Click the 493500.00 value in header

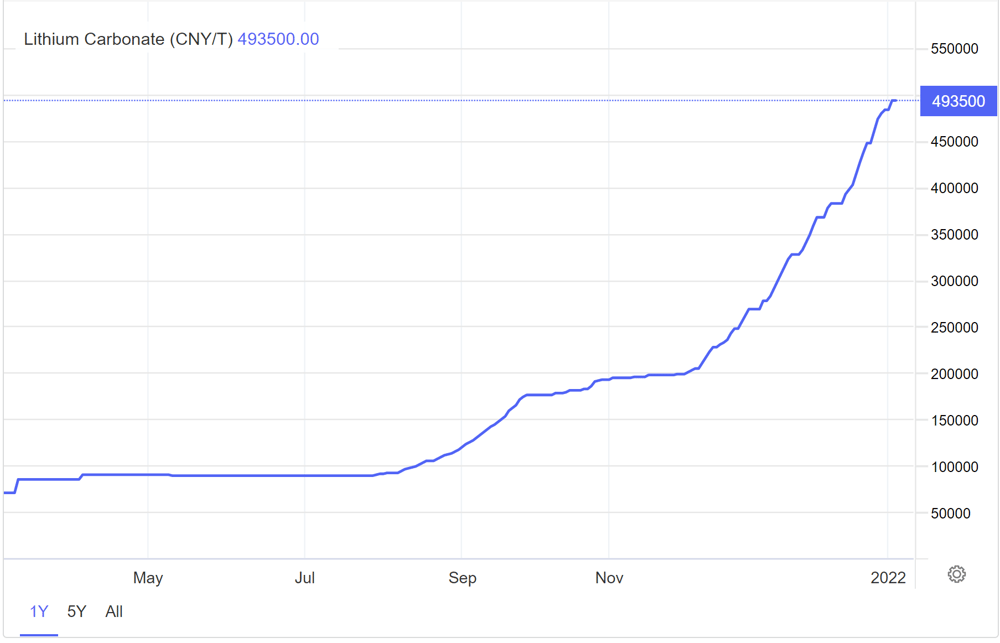278,39
